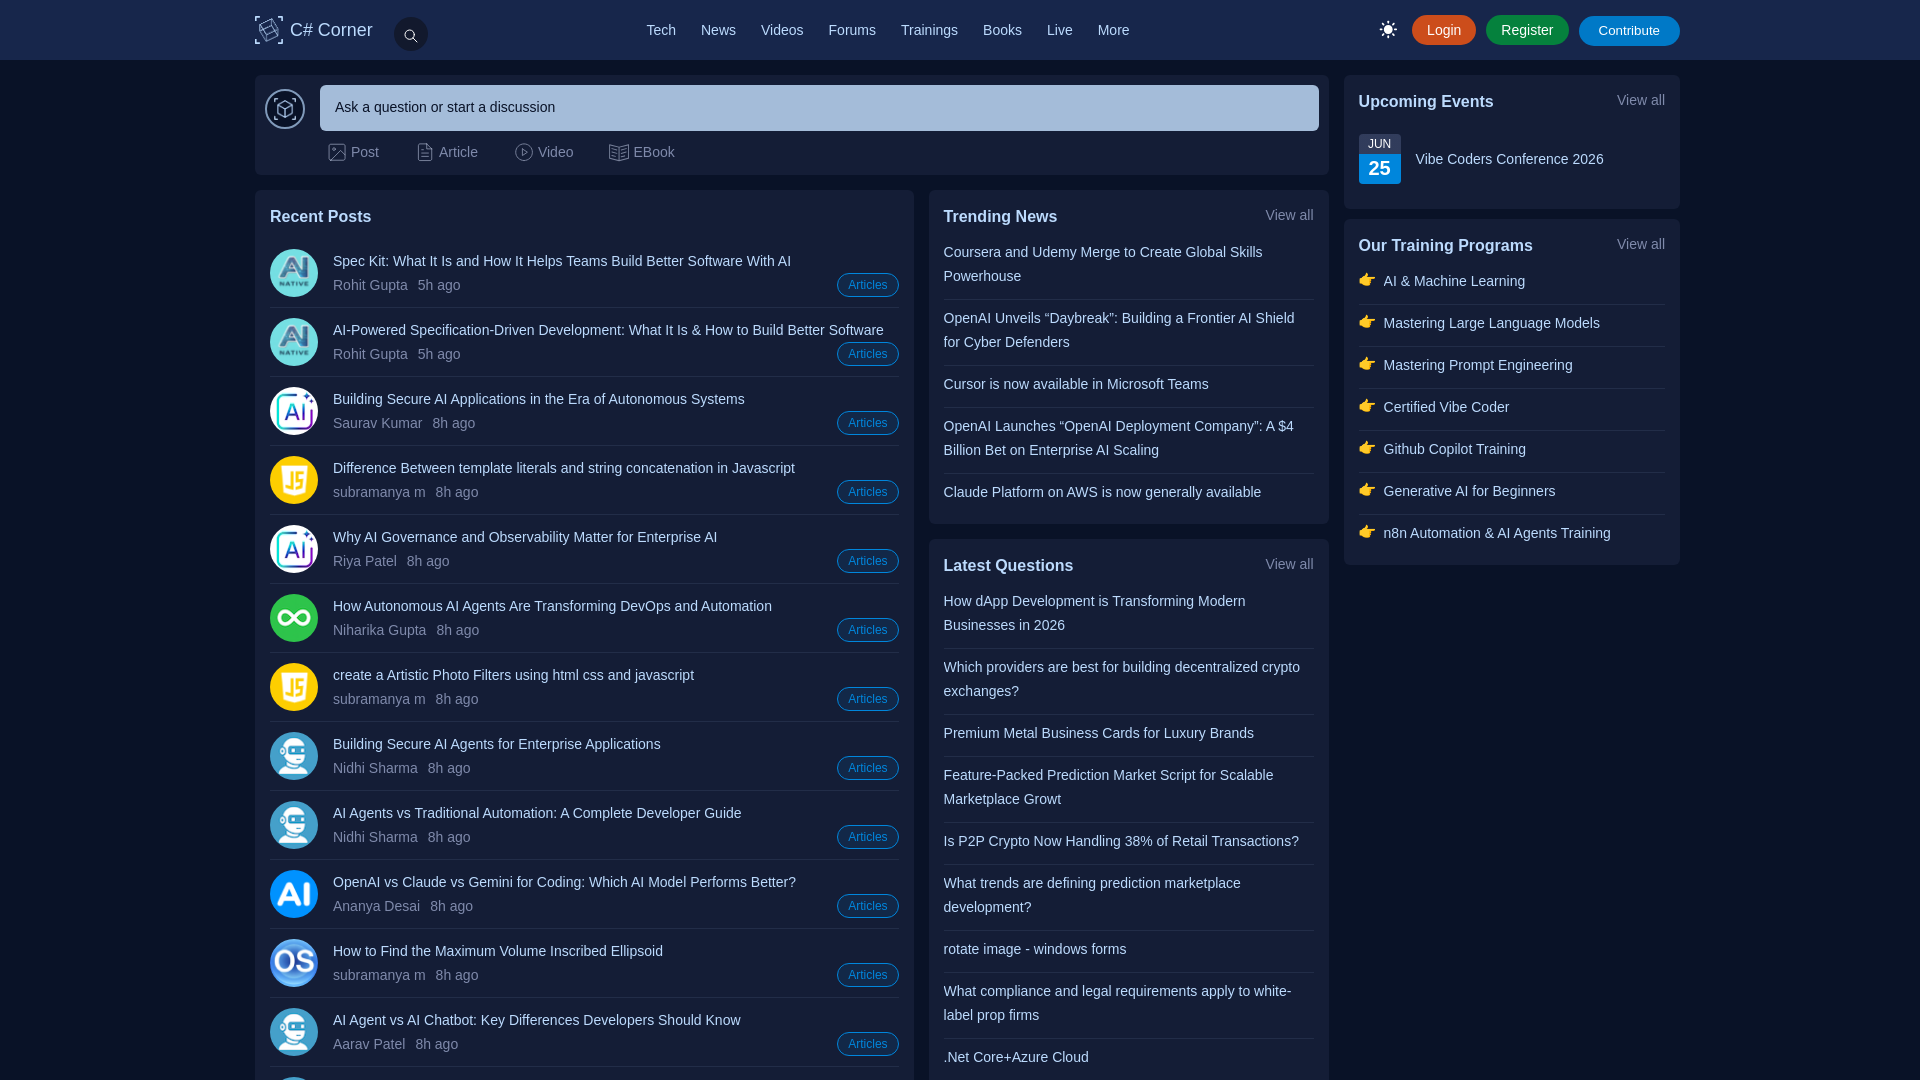Open Rohit Gupta's avatar on Spec Kit post

[x=294, y=273]
